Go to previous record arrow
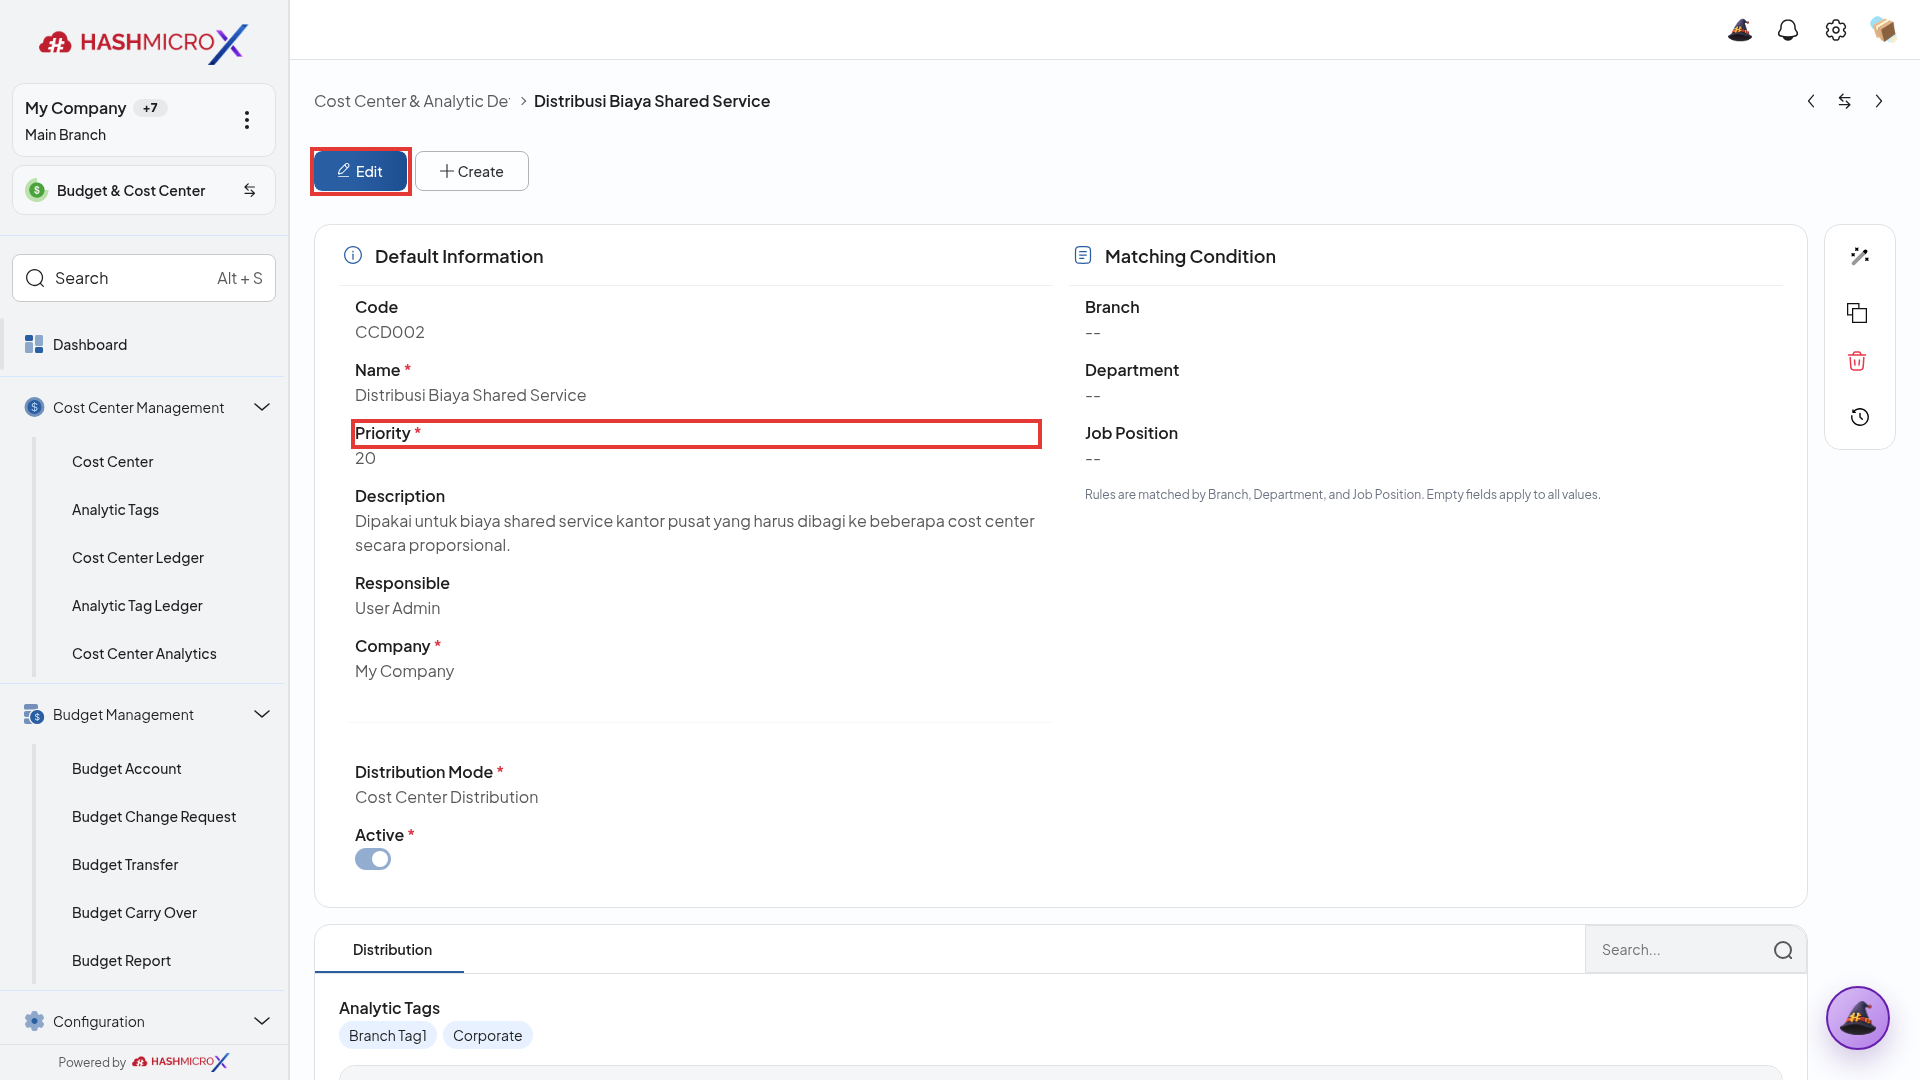The width and height of the screenshot is (1920, 1080). tap(1811, 101)
